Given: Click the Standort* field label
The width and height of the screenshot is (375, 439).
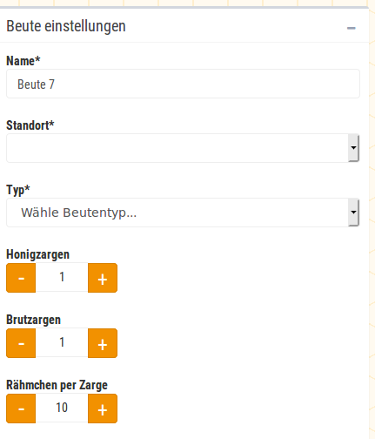Looking at the screenshot, I should pos(30,125).
